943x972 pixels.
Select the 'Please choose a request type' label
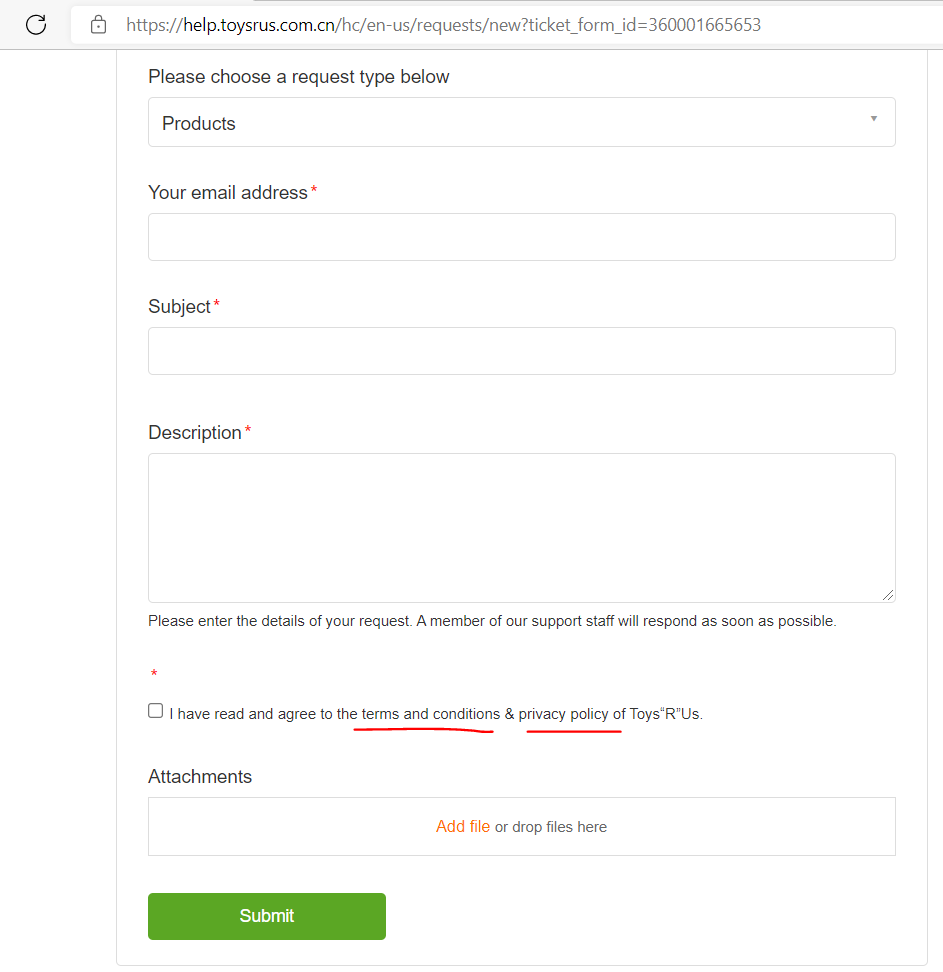coord(298,76)
